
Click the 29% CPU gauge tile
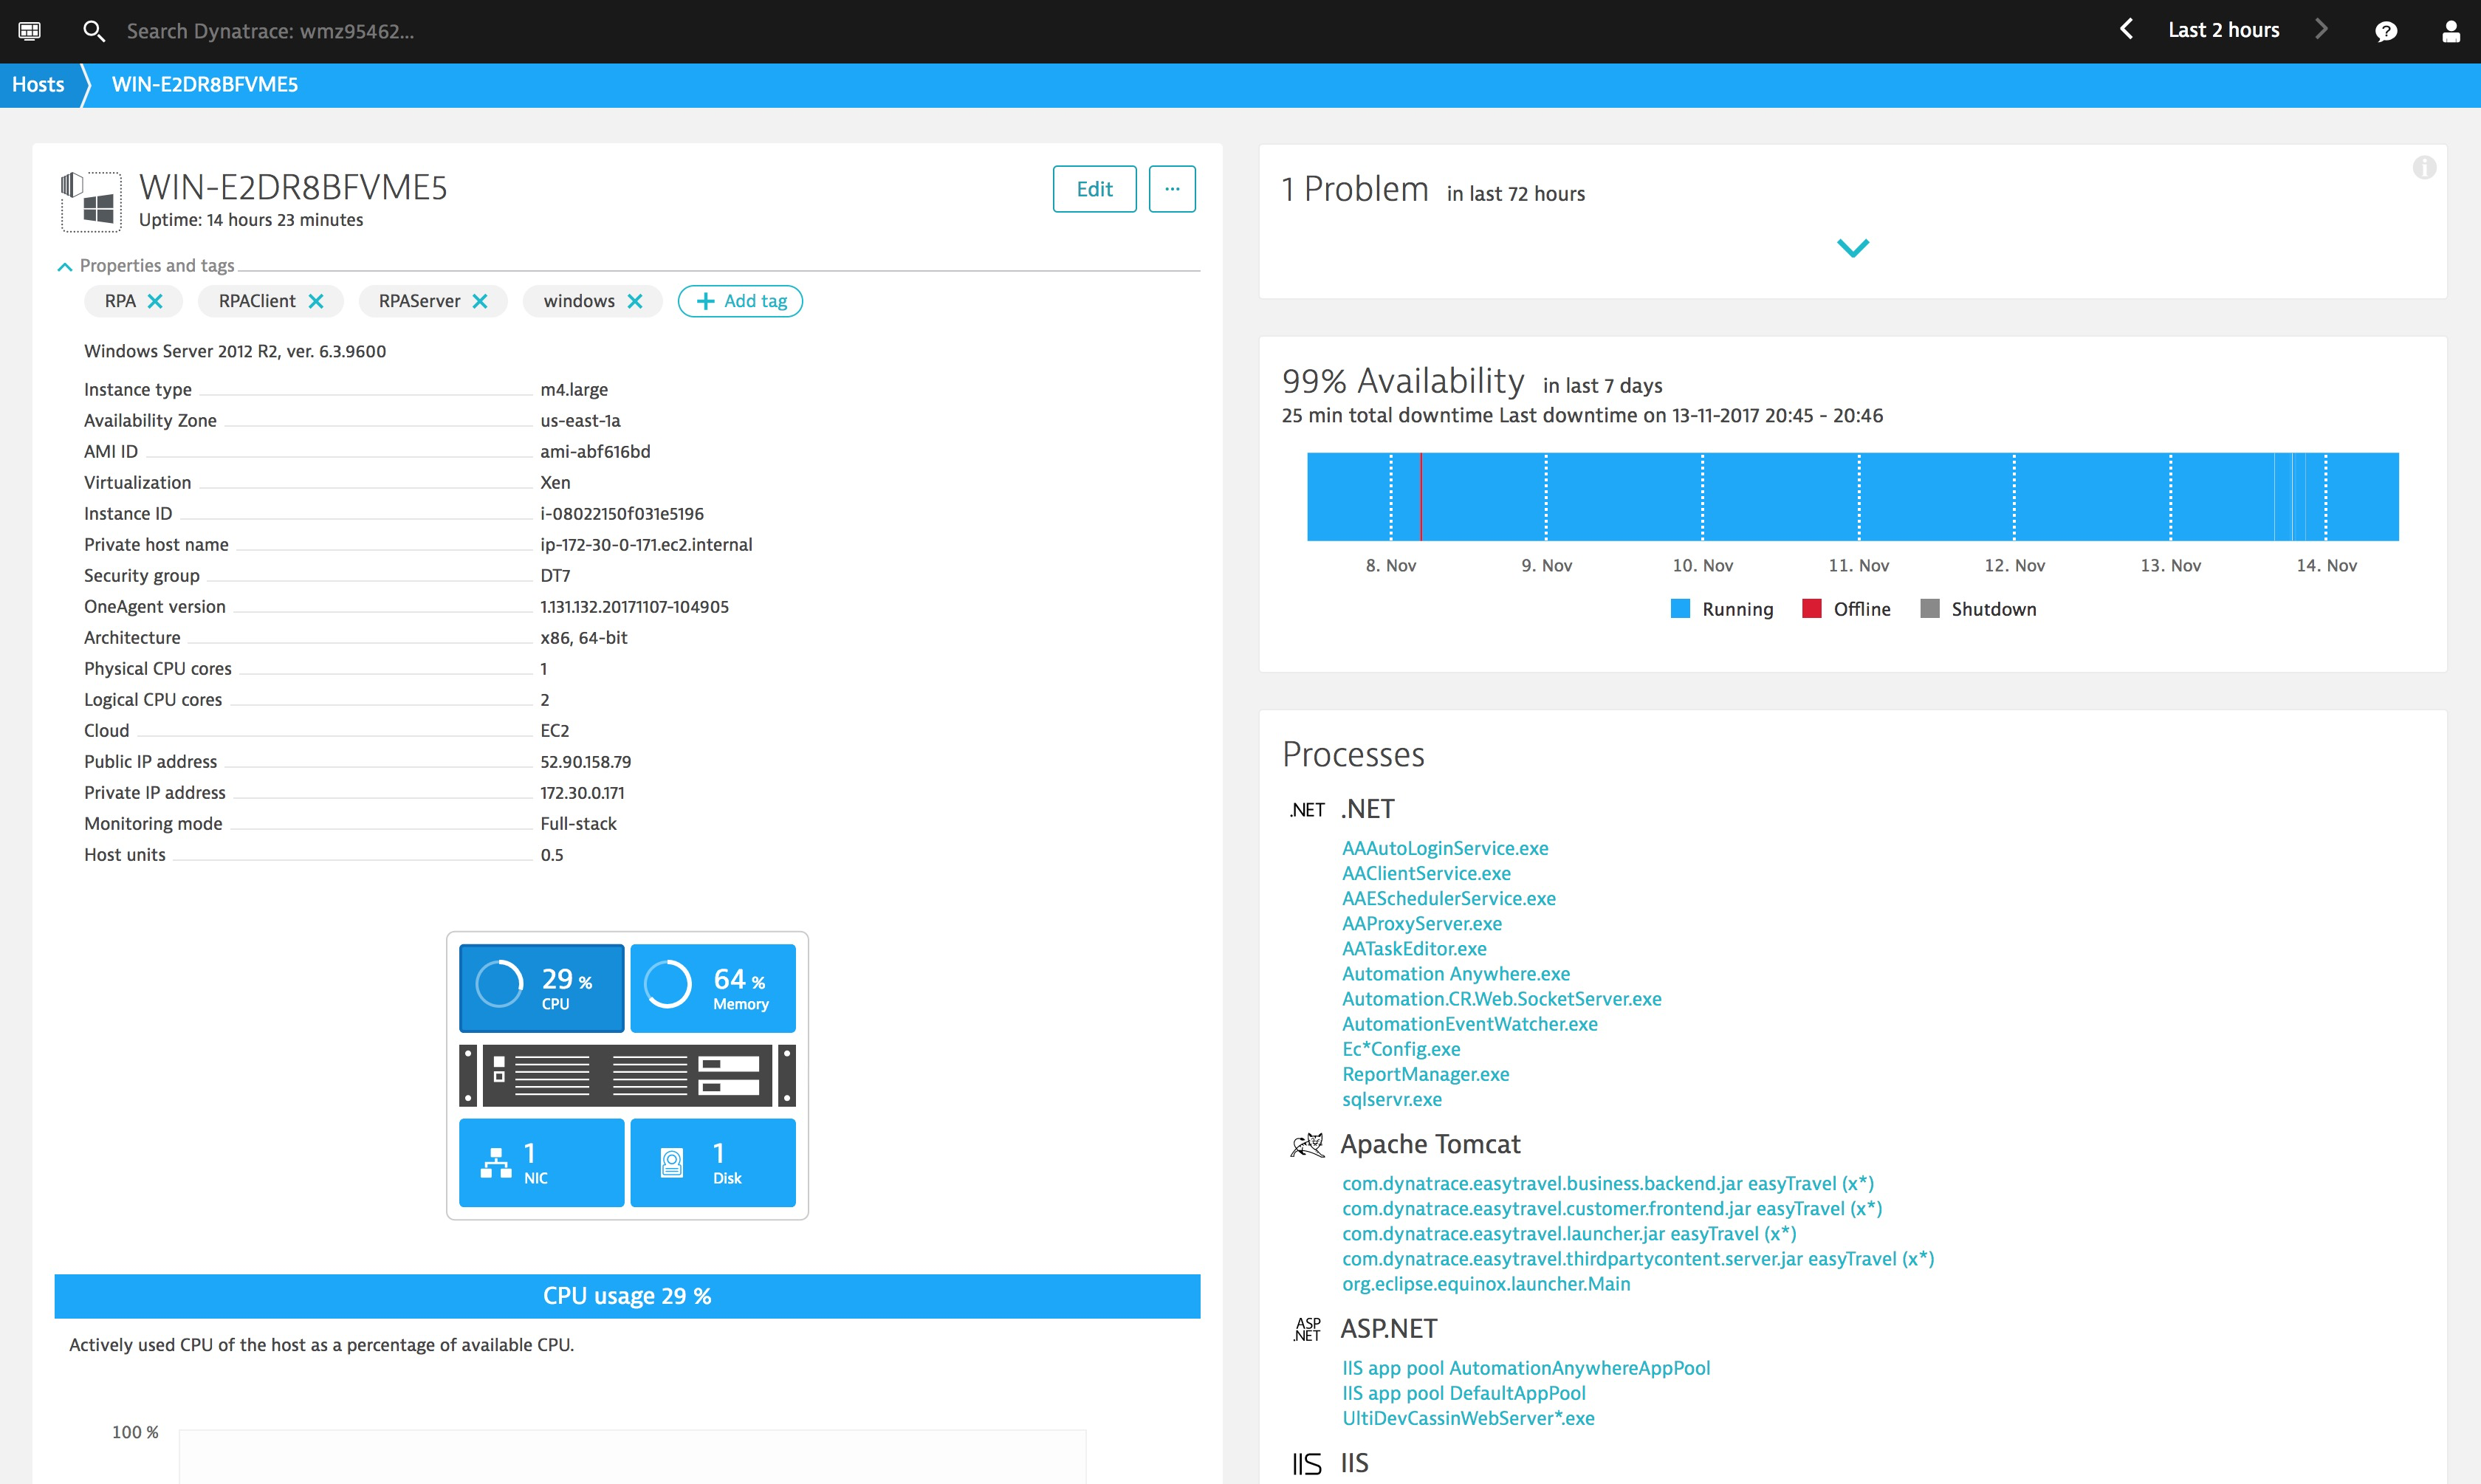click(541, 988)
